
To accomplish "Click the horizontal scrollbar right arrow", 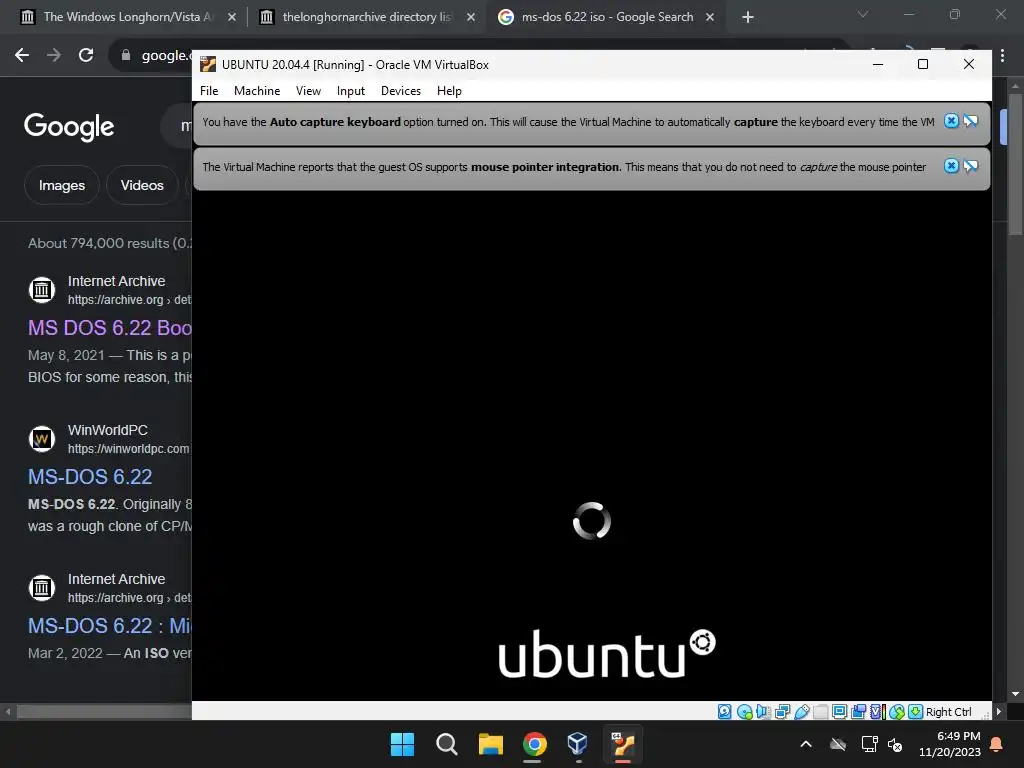I will (x=998, y=711).
